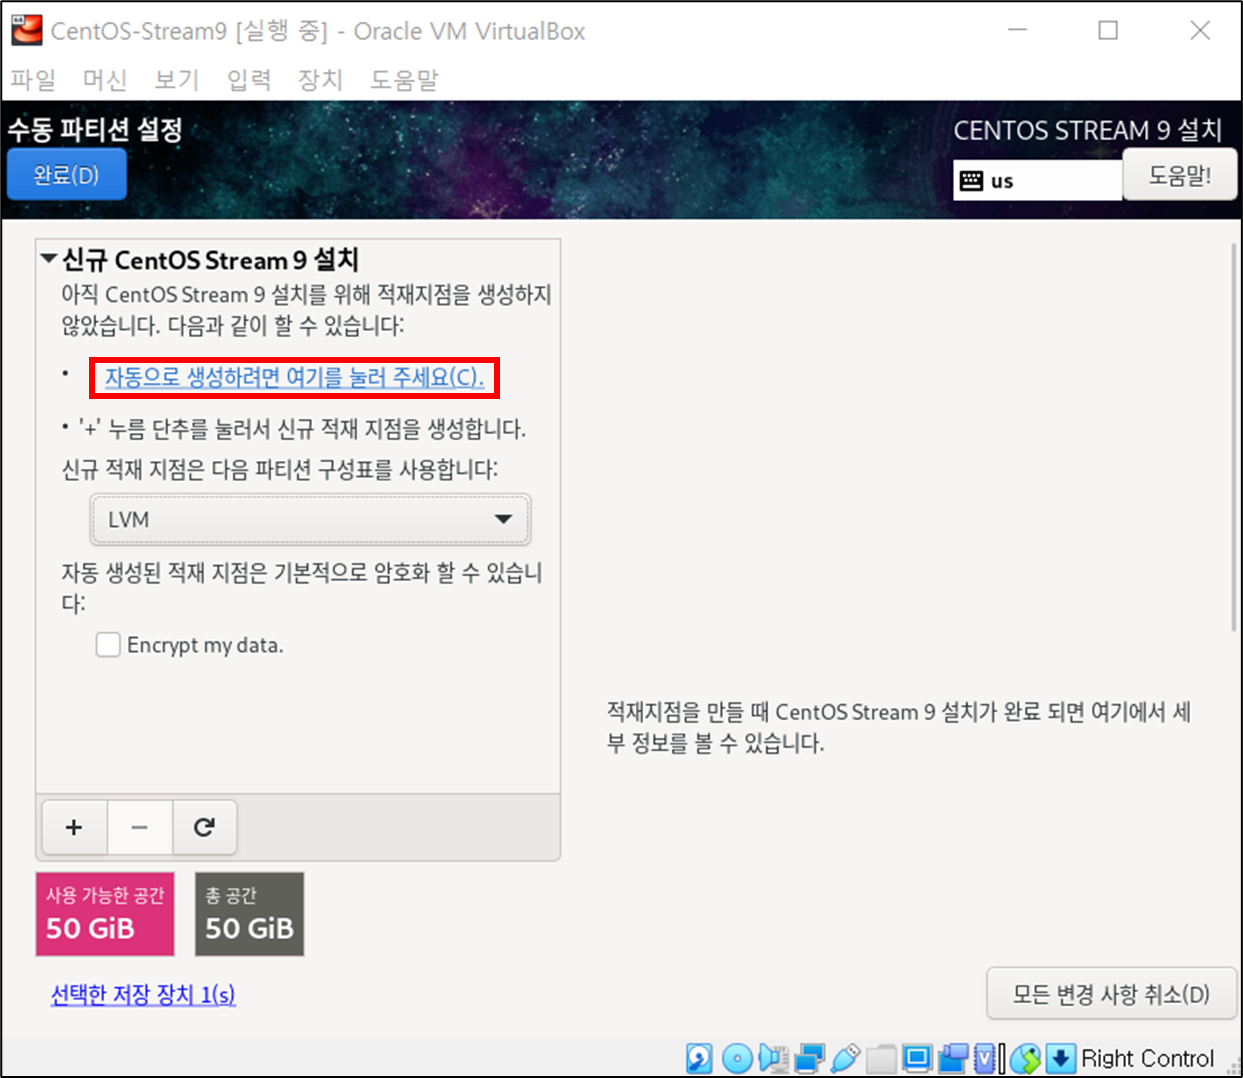Click the network adapters icon in status bar

[809, 1058]
